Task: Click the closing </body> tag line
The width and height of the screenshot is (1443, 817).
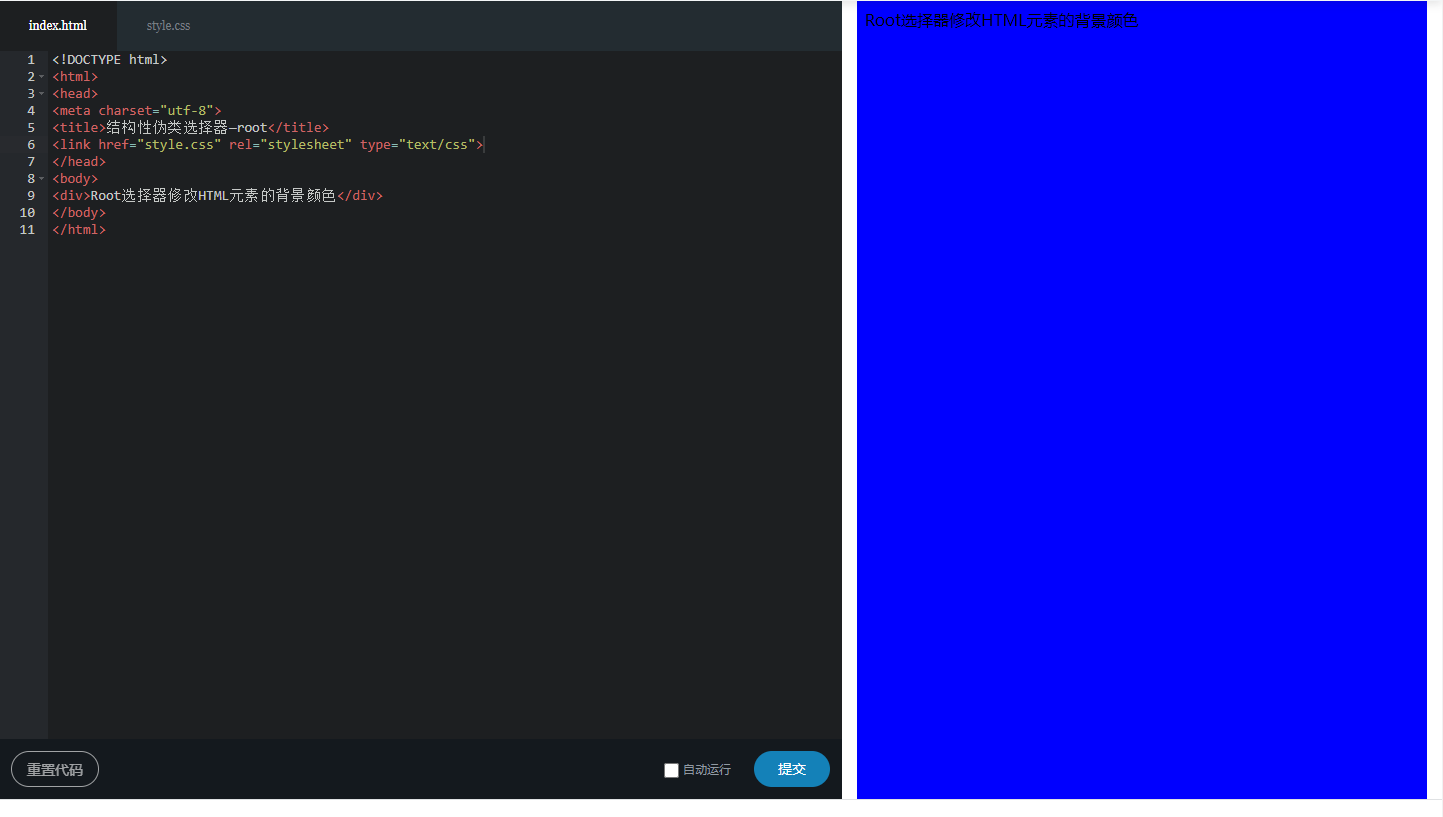Action: pyautogui.click(x=79, y=213)
